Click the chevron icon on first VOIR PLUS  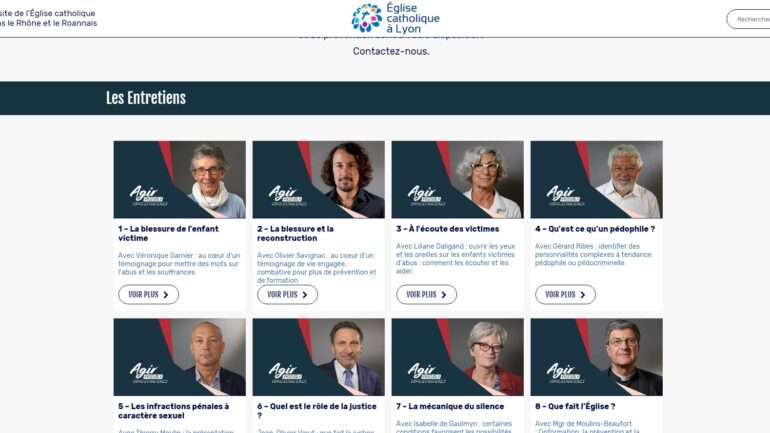[165, 295]
